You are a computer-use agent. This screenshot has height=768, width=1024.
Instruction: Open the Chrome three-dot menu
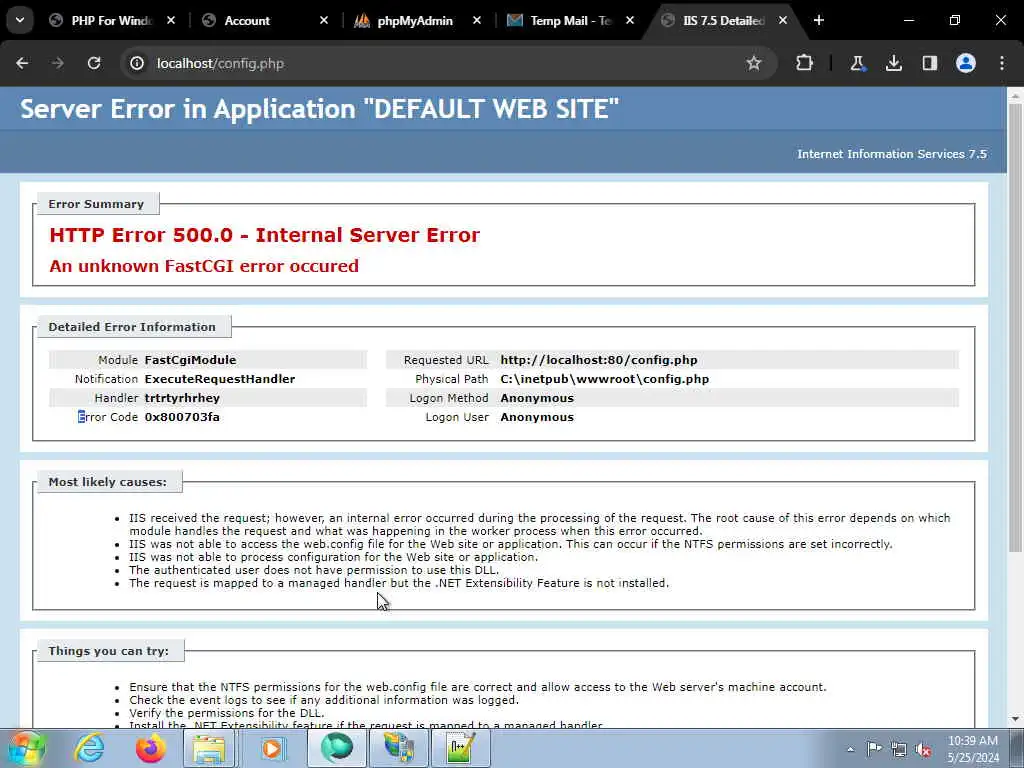(x=1002, y=63)
